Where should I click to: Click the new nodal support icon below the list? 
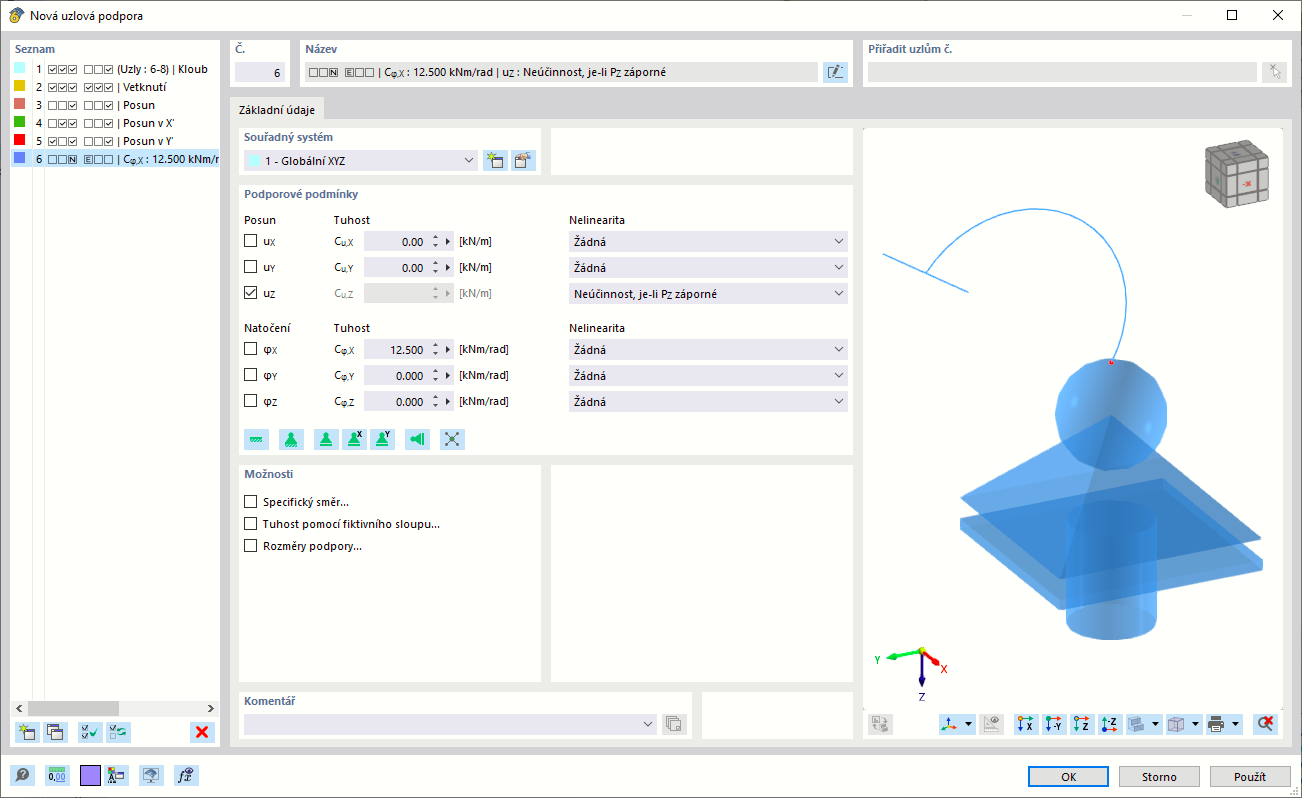pyautogui.click(x=27, y=732)
